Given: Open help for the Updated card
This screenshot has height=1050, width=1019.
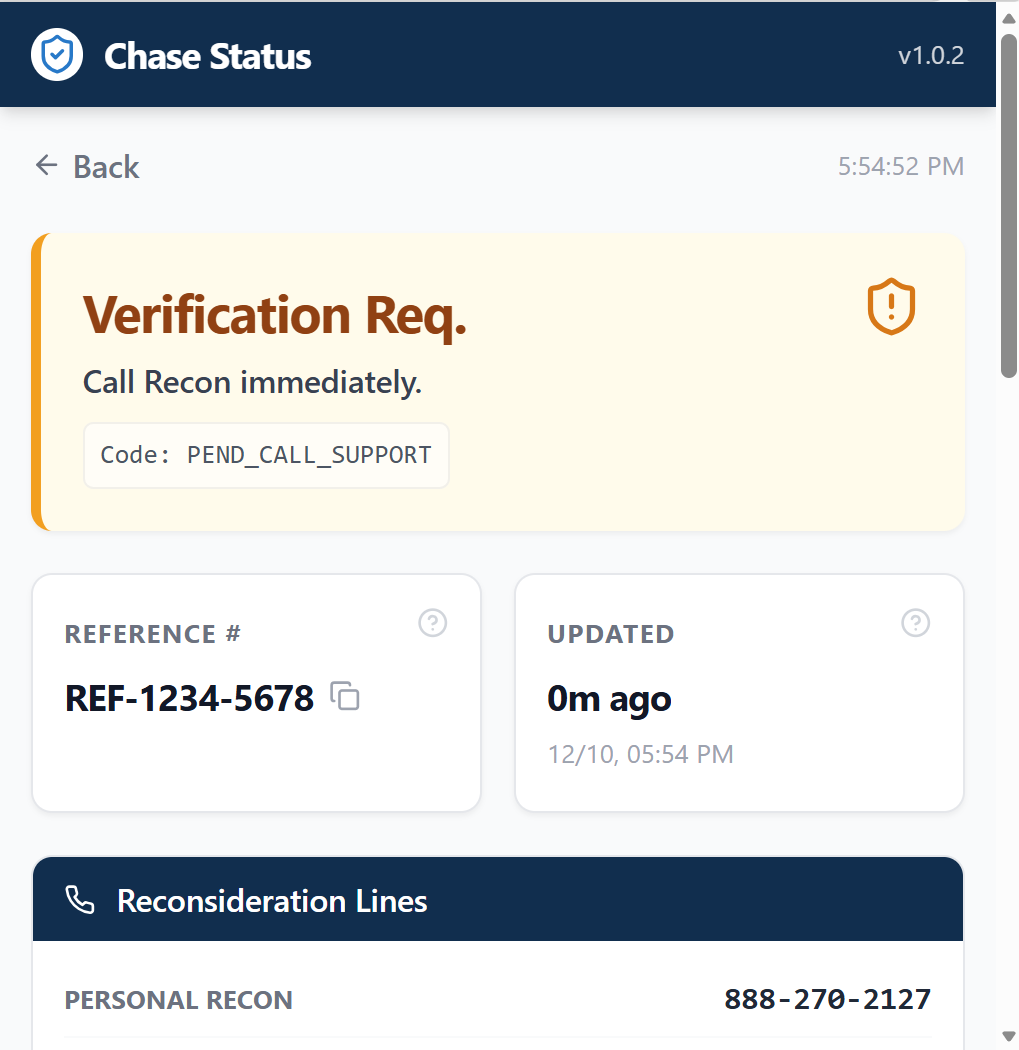Looking at the screenshot, I should 915,623.
